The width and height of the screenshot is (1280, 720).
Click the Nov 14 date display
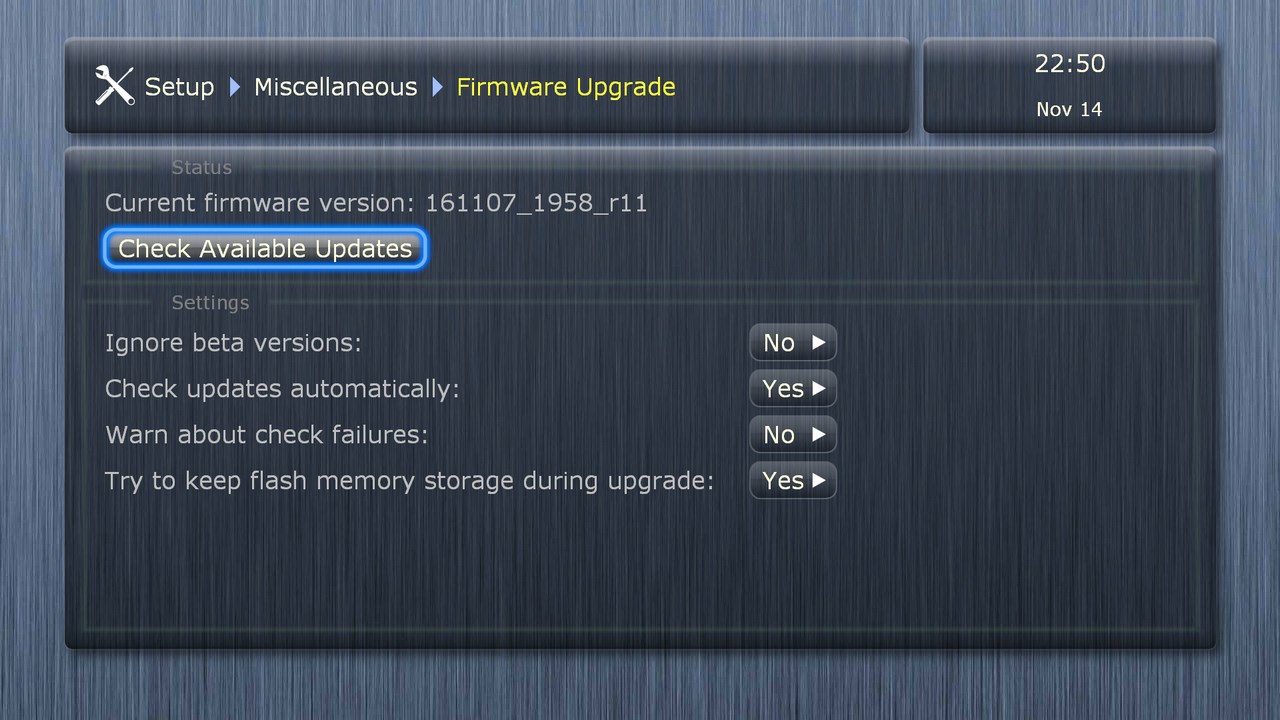coord(1069,109)
